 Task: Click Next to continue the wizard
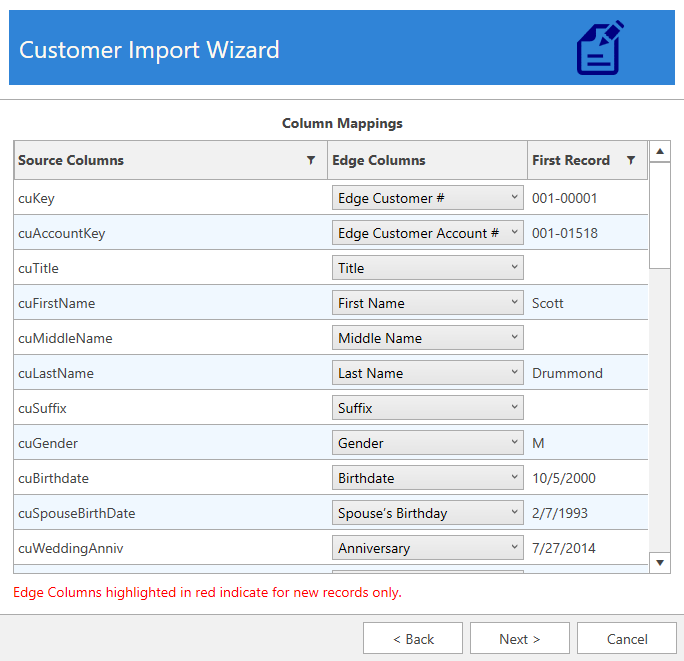(x=519, y=639)
